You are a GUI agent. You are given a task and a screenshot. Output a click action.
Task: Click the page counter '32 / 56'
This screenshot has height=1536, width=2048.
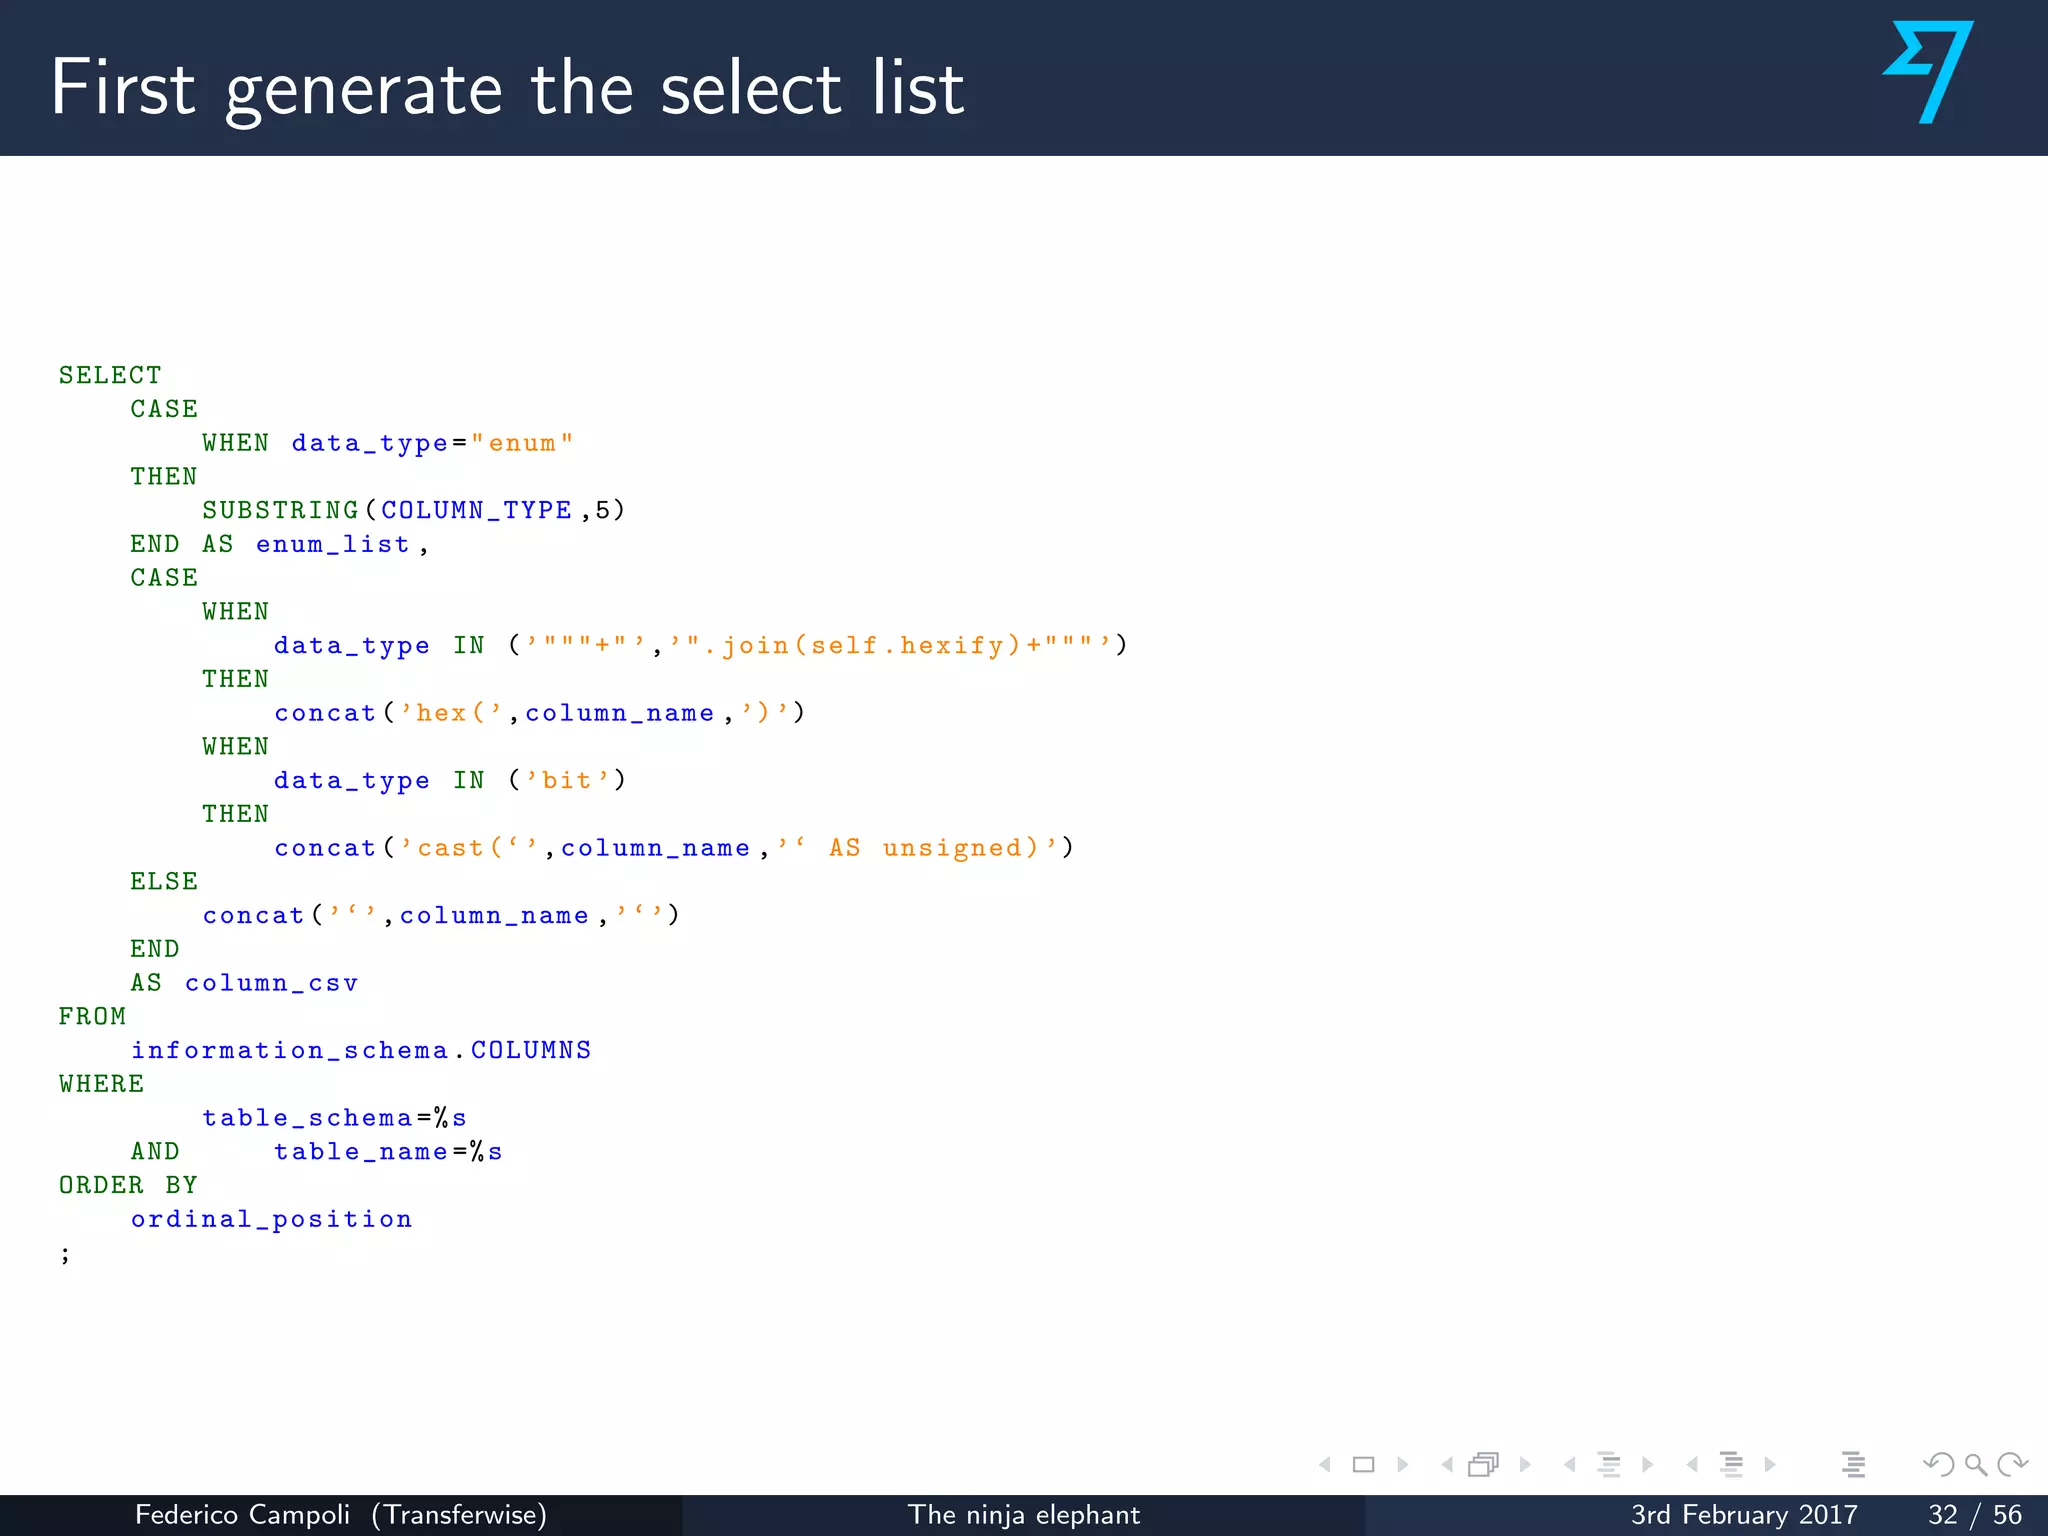(x=1975, y=1515)
